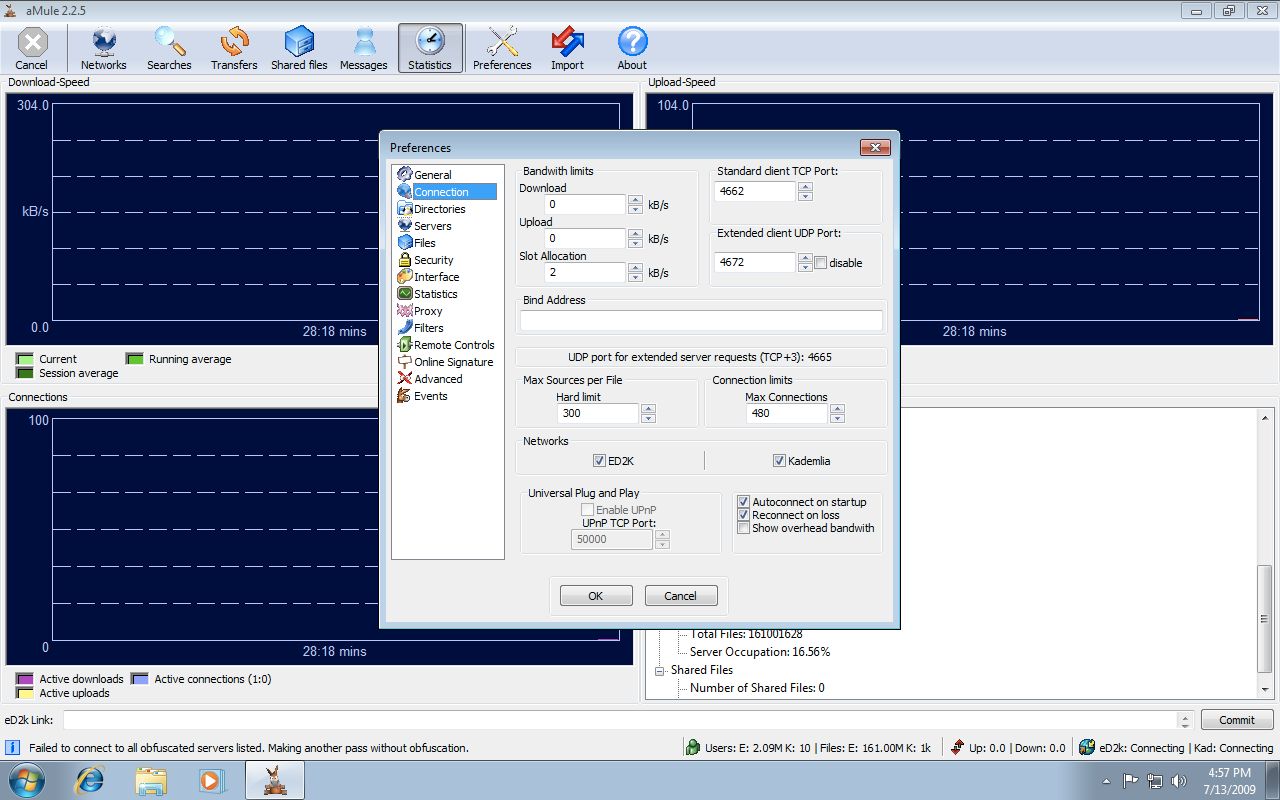
Task: Uncheck the ED2K network checkbox
Action: pyautogui.click(x=599, y=461)
